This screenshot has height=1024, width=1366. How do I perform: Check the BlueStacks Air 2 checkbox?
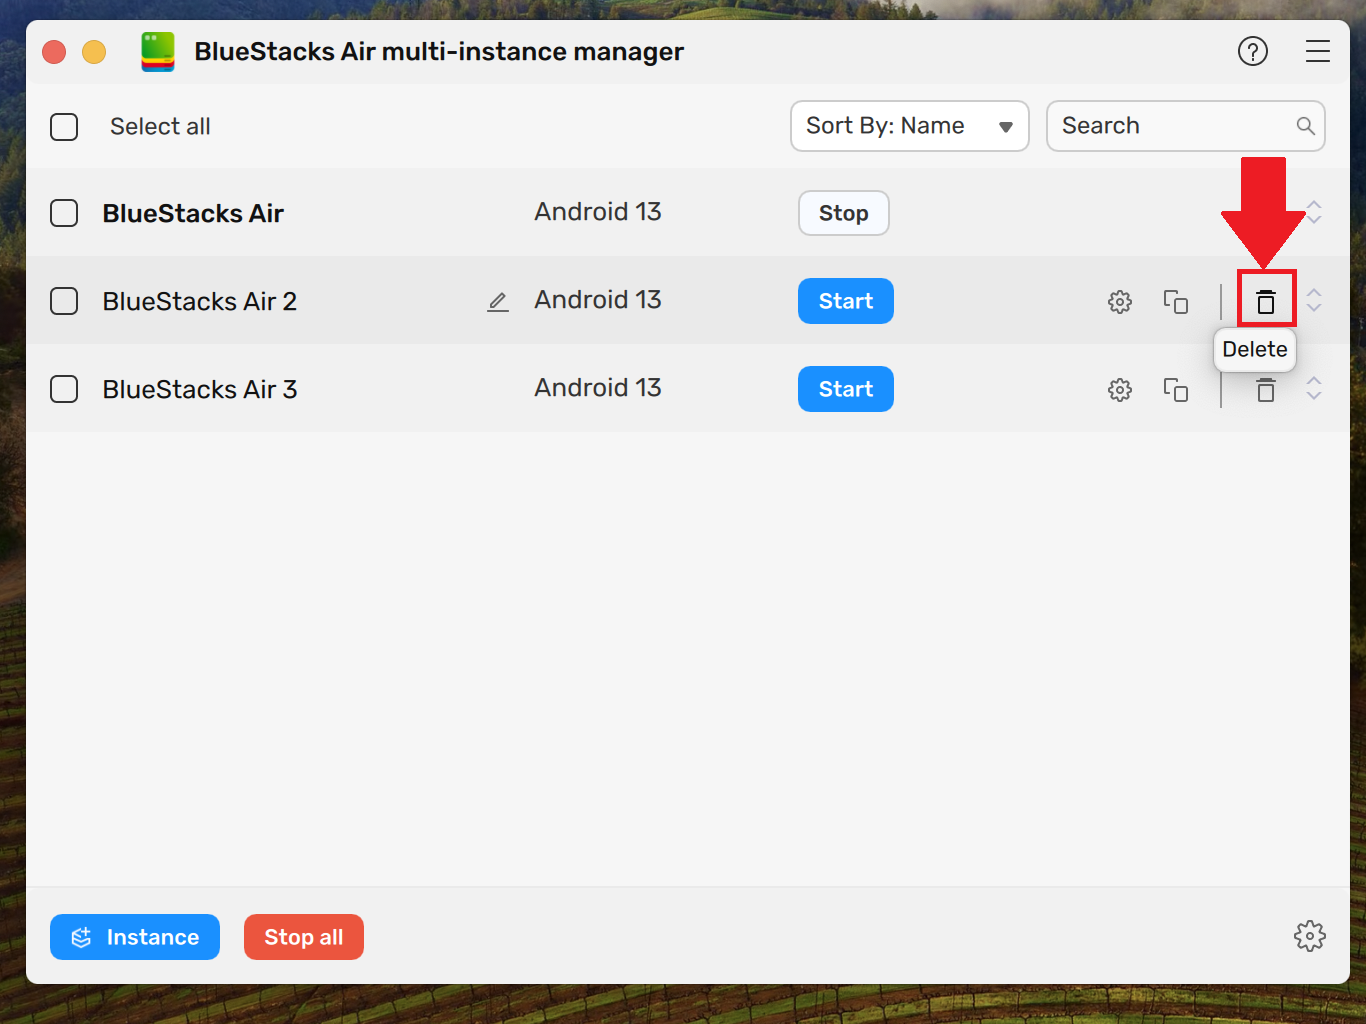click(64, 301)
